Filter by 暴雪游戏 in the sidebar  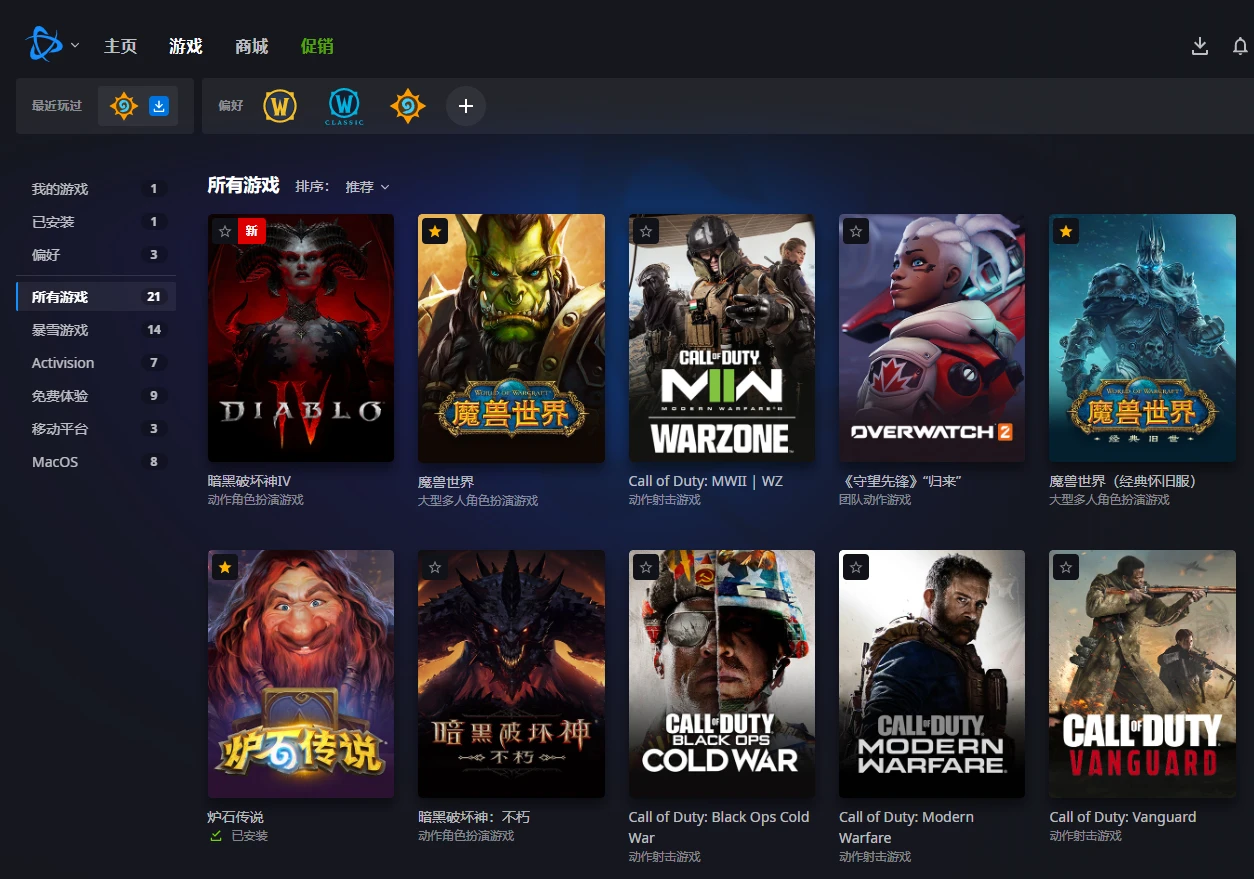[x=96, y=330]
